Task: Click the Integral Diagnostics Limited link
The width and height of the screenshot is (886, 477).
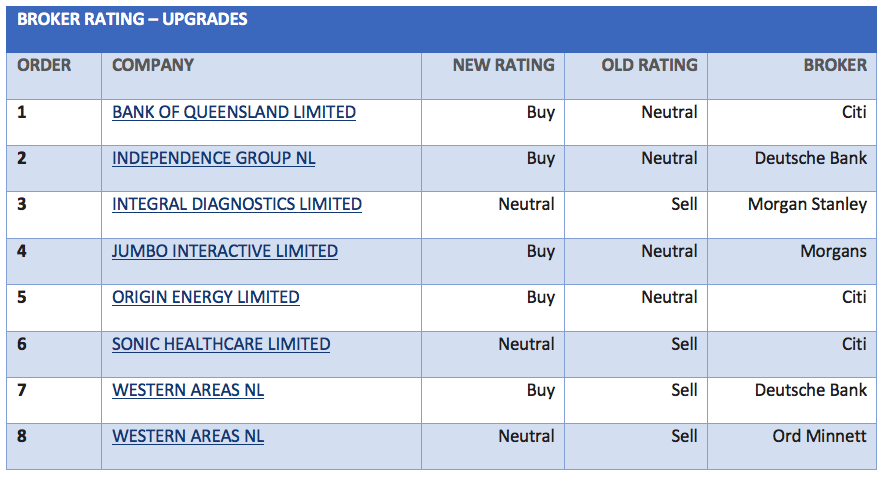Action: pos(236,204)
